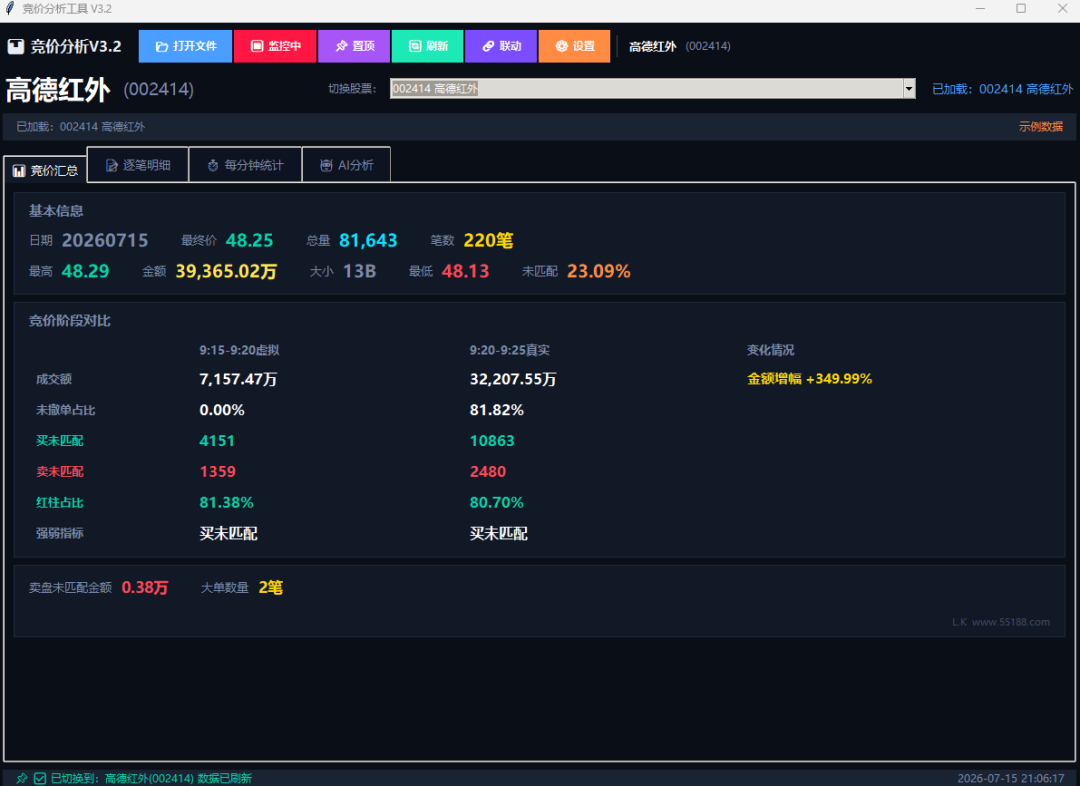Maximize the window
This screenshot has height=786, width=1080.
tap(1021, 8)
